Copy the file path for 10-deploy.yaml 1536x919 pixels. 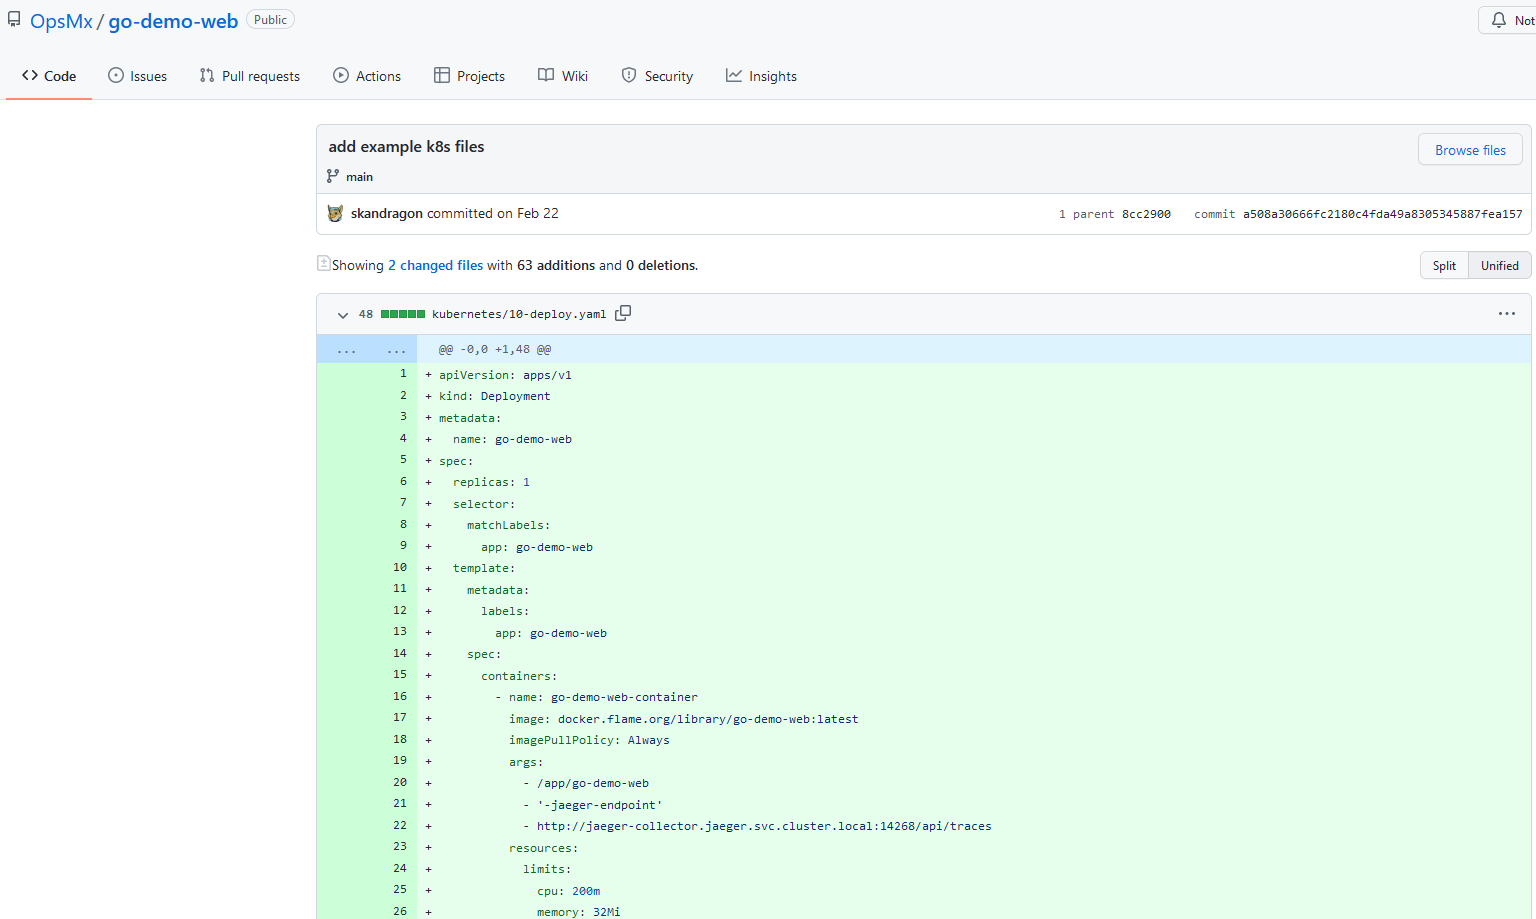[622, 313]
